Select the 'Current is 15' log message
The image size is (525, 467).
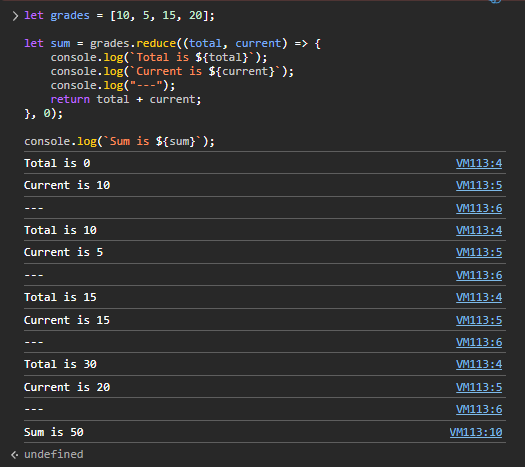(x=67, y=320)
